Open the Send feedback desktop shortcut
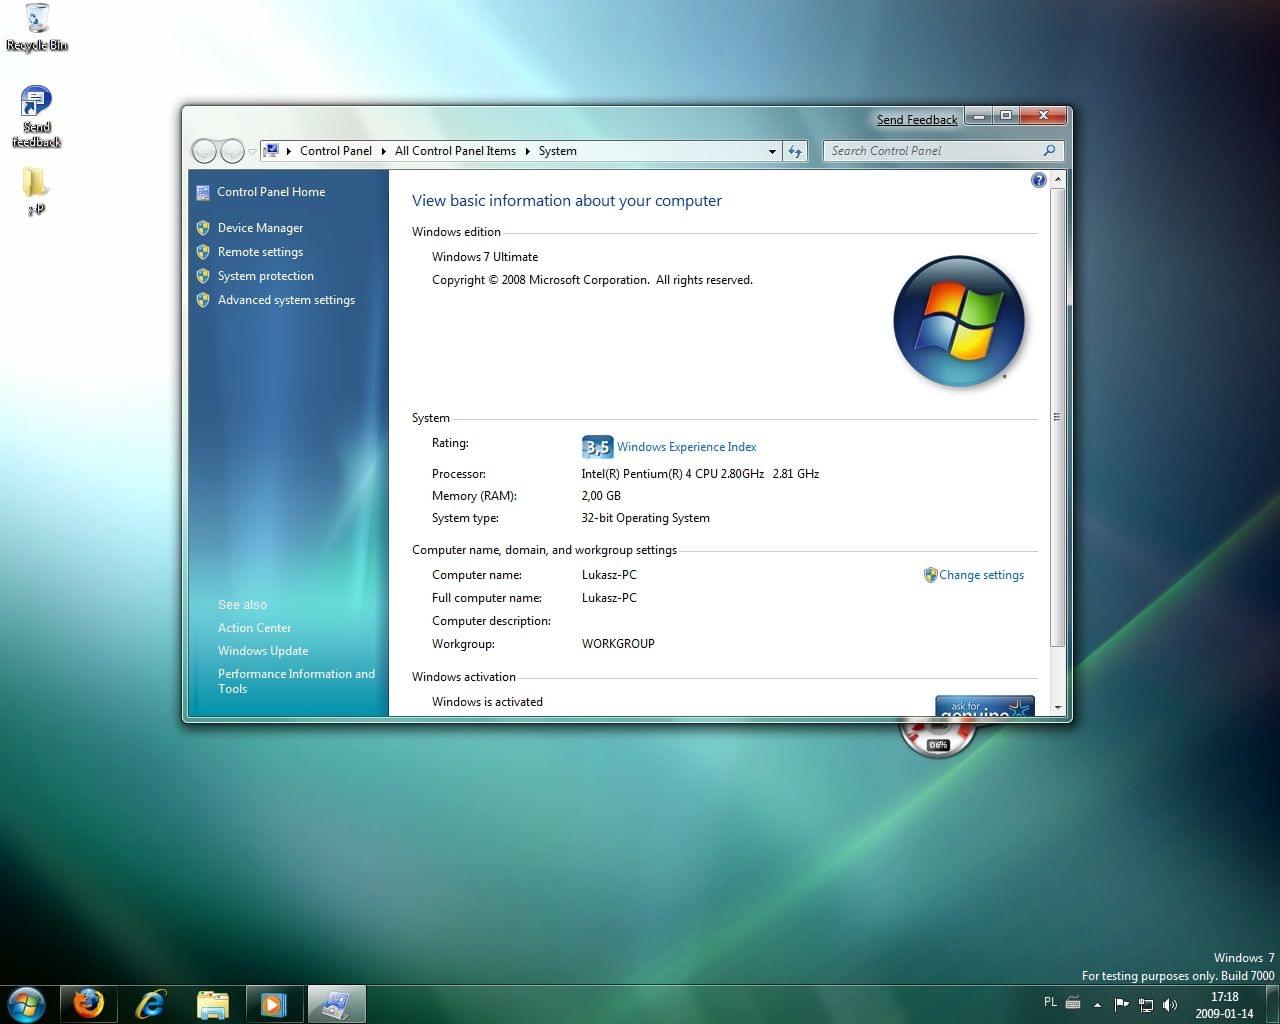1280x1024 pixels. point(36,117)
